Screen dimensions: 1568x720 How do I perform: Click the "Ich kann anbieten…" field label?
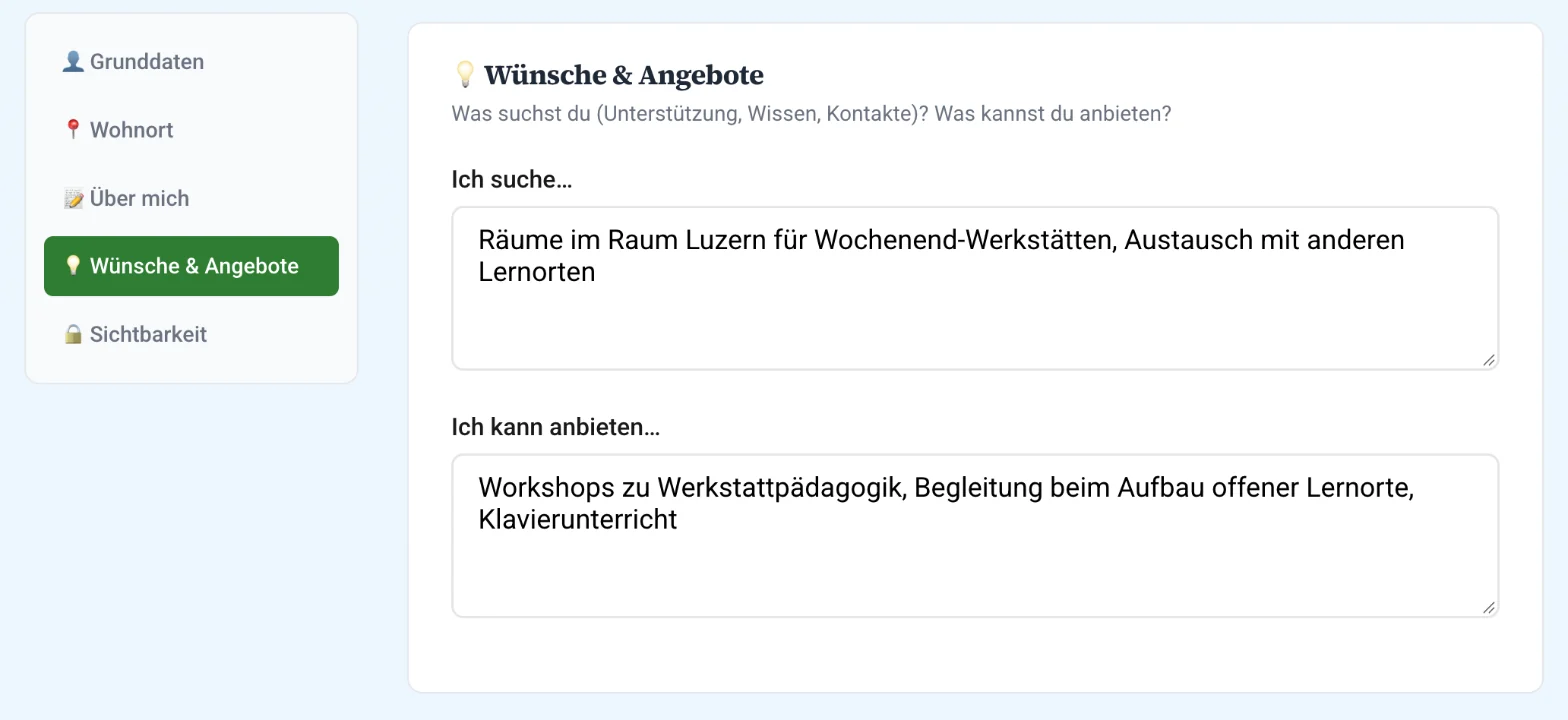(x=556, y=427)
